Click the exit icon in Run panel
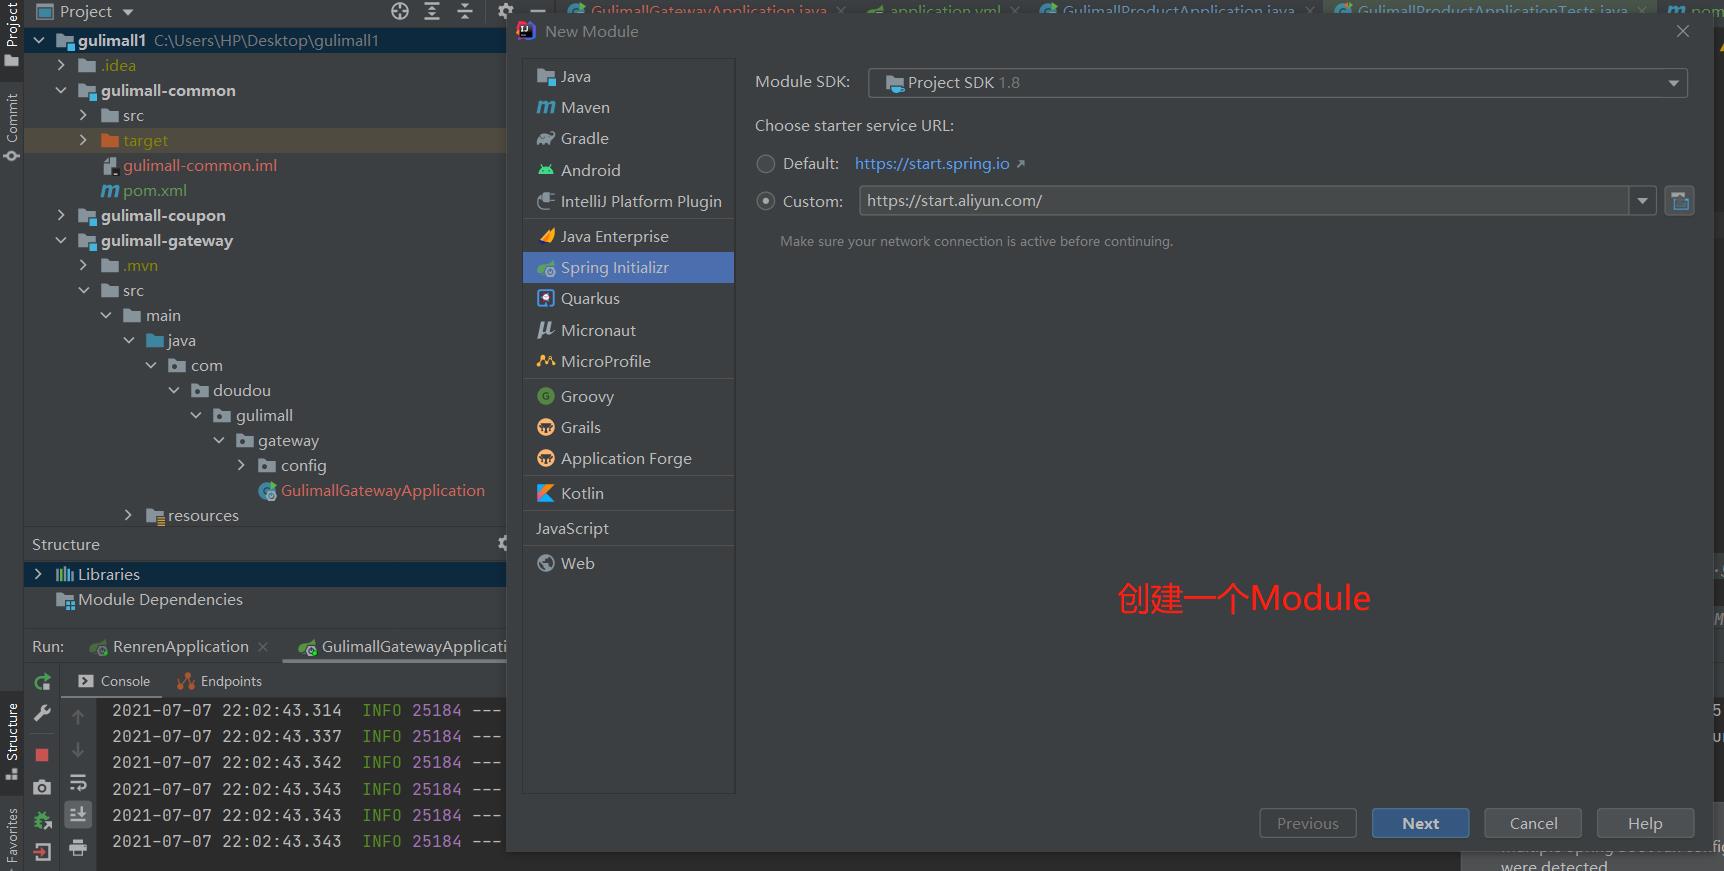The image size is (1724, 871). coord(42,852)
